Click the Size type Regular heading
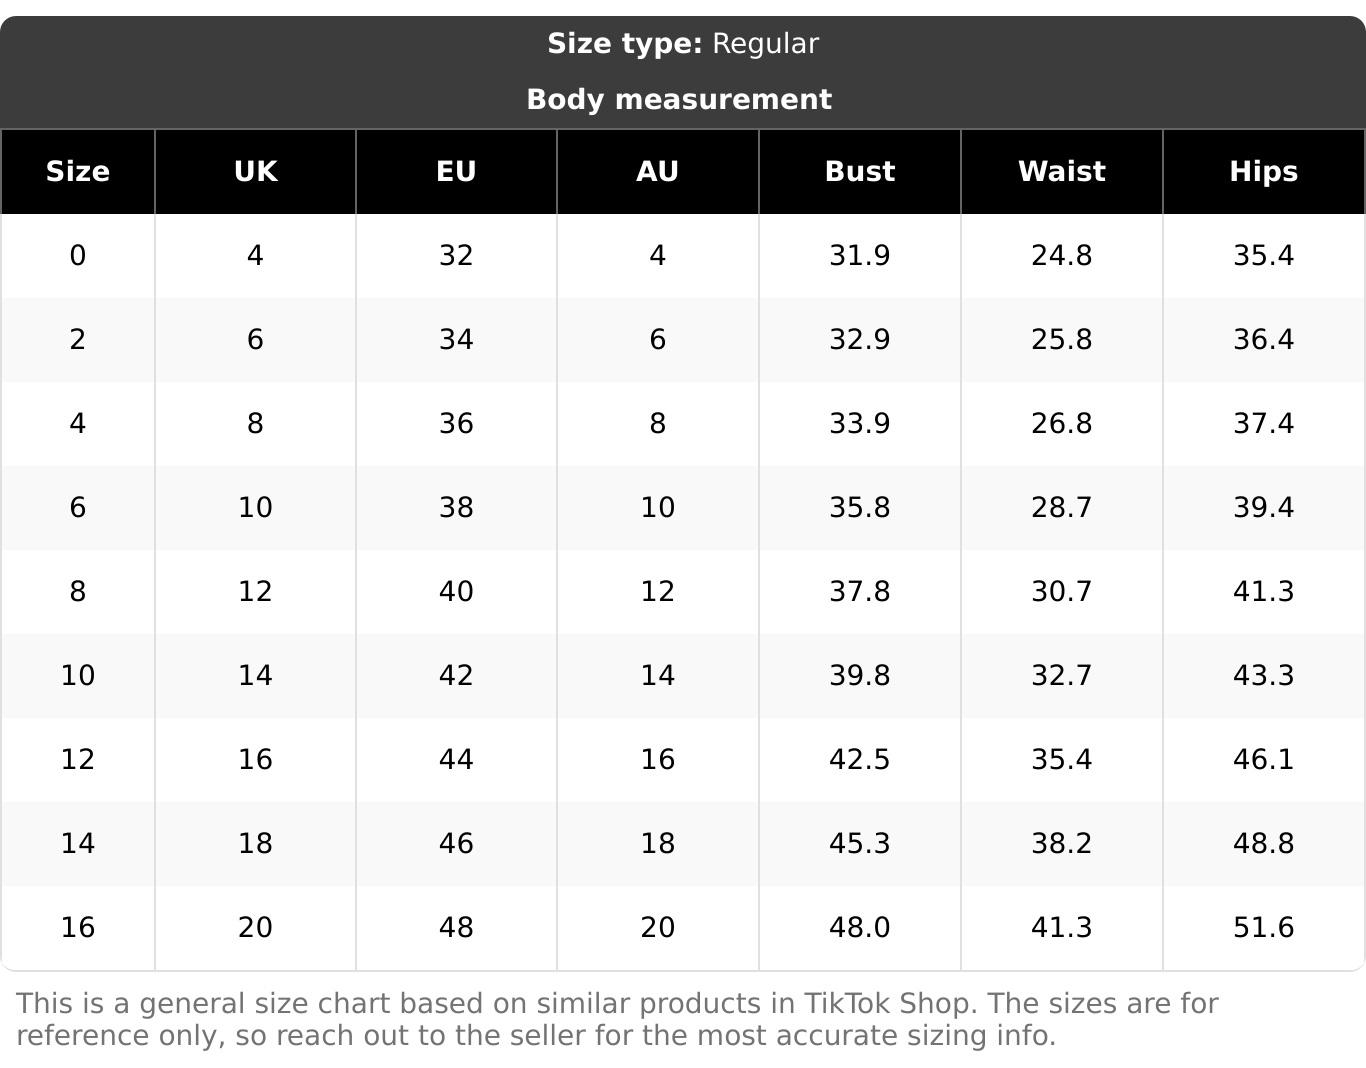1366x1068 pixels. pyautogui.click(x=683, y=44)
